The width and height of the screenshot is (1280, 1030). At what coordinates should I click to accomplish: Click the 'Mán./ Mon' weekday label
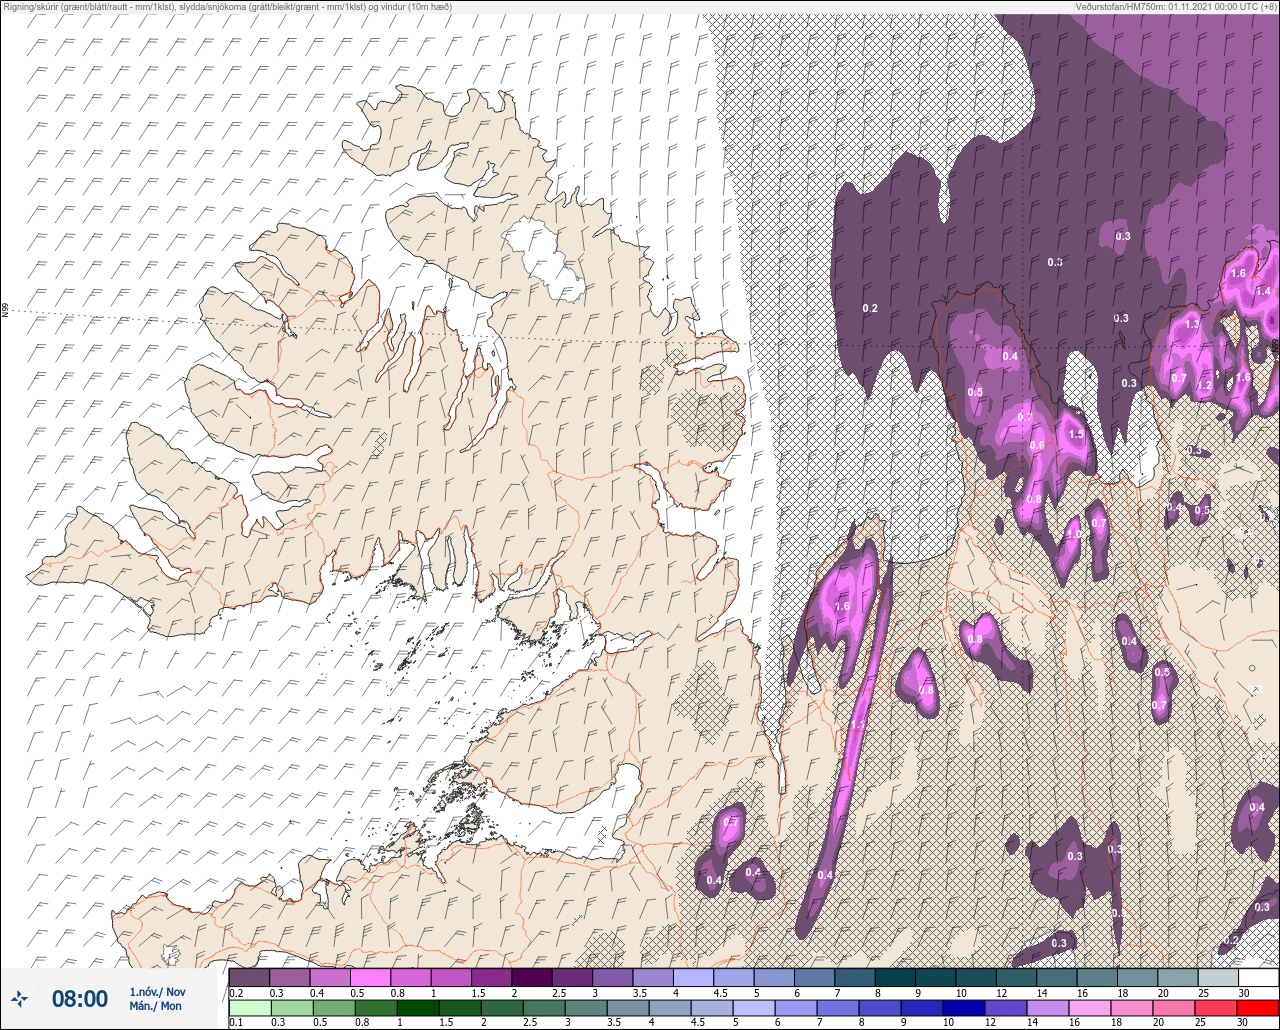pos(155,1006)
